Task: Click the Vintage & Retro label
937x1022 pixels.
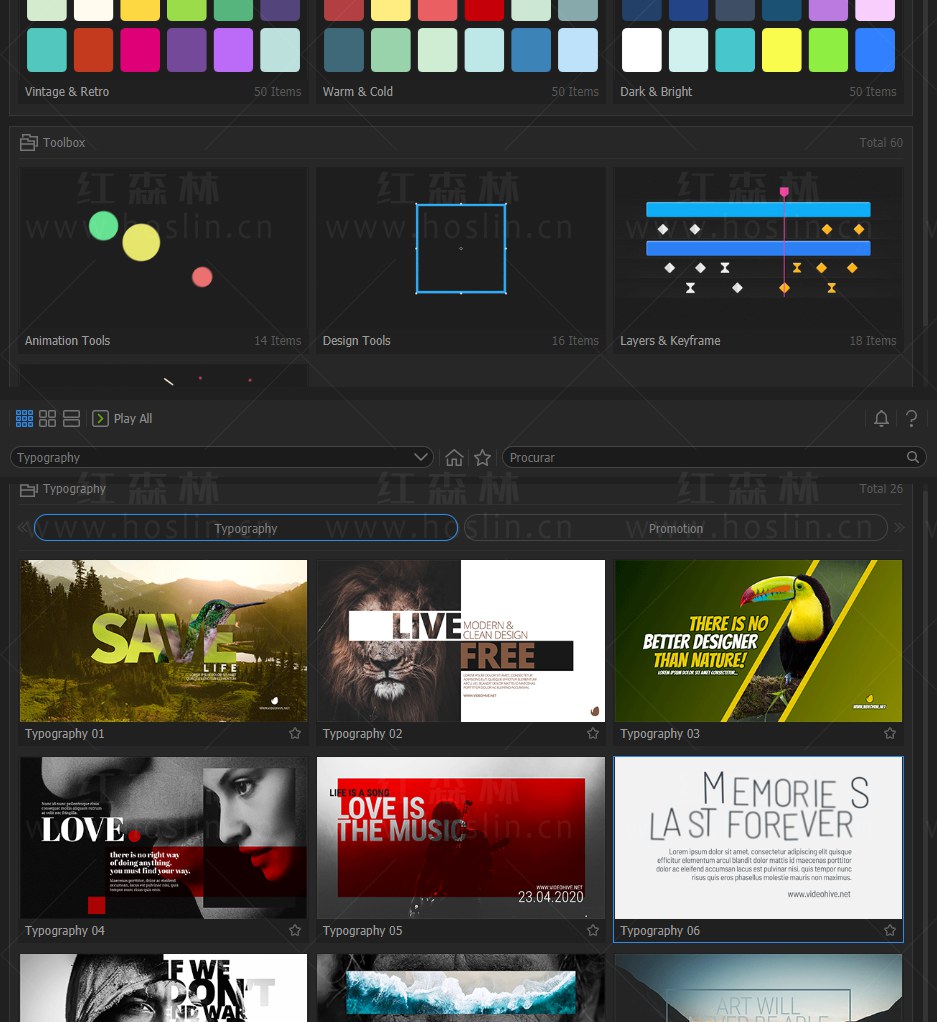Action: tap(67, 91)
